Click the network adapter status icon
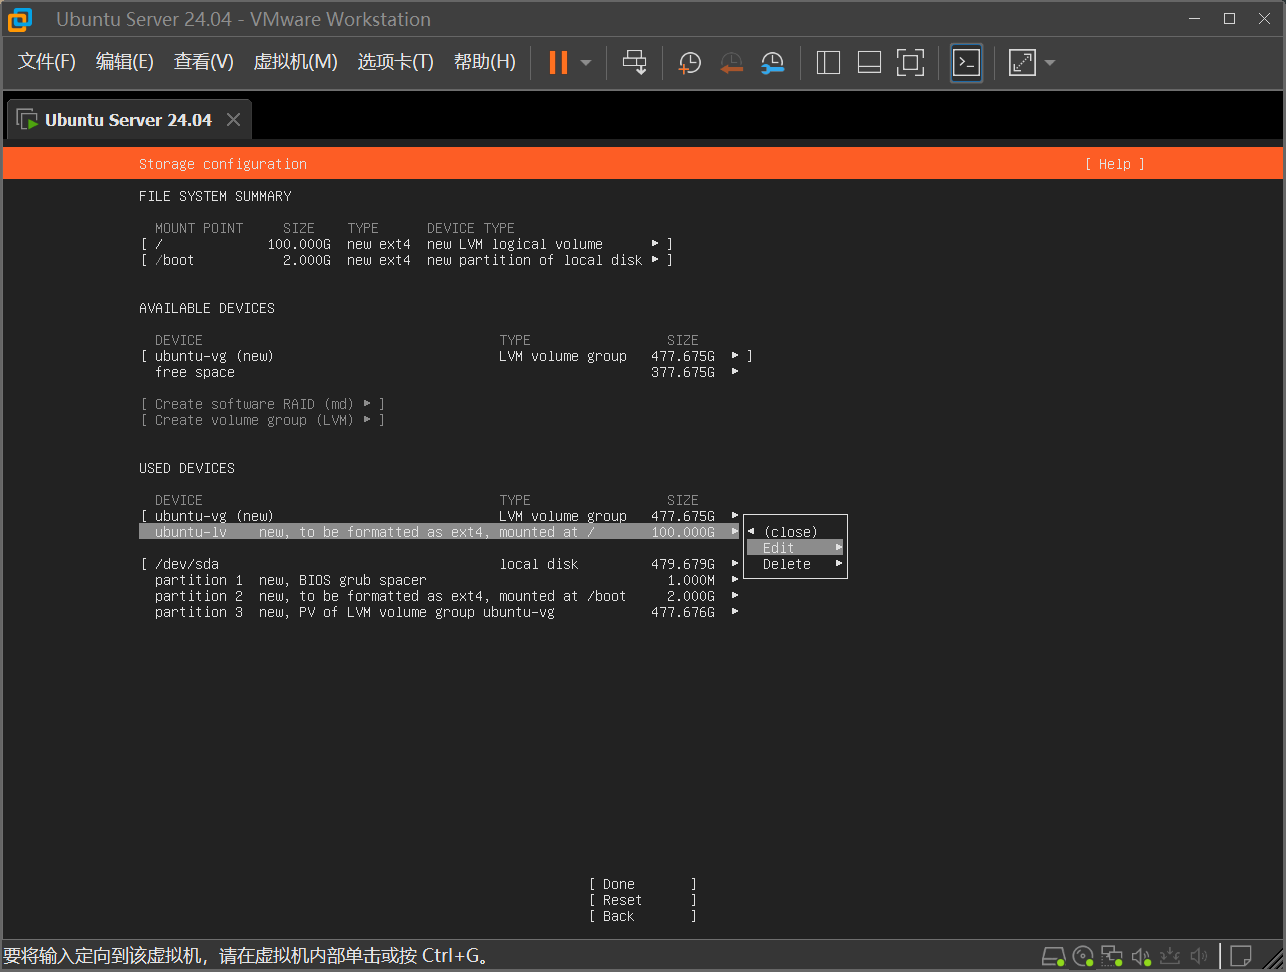This screenshot has width=1286, height=972. click(1112, 957)
